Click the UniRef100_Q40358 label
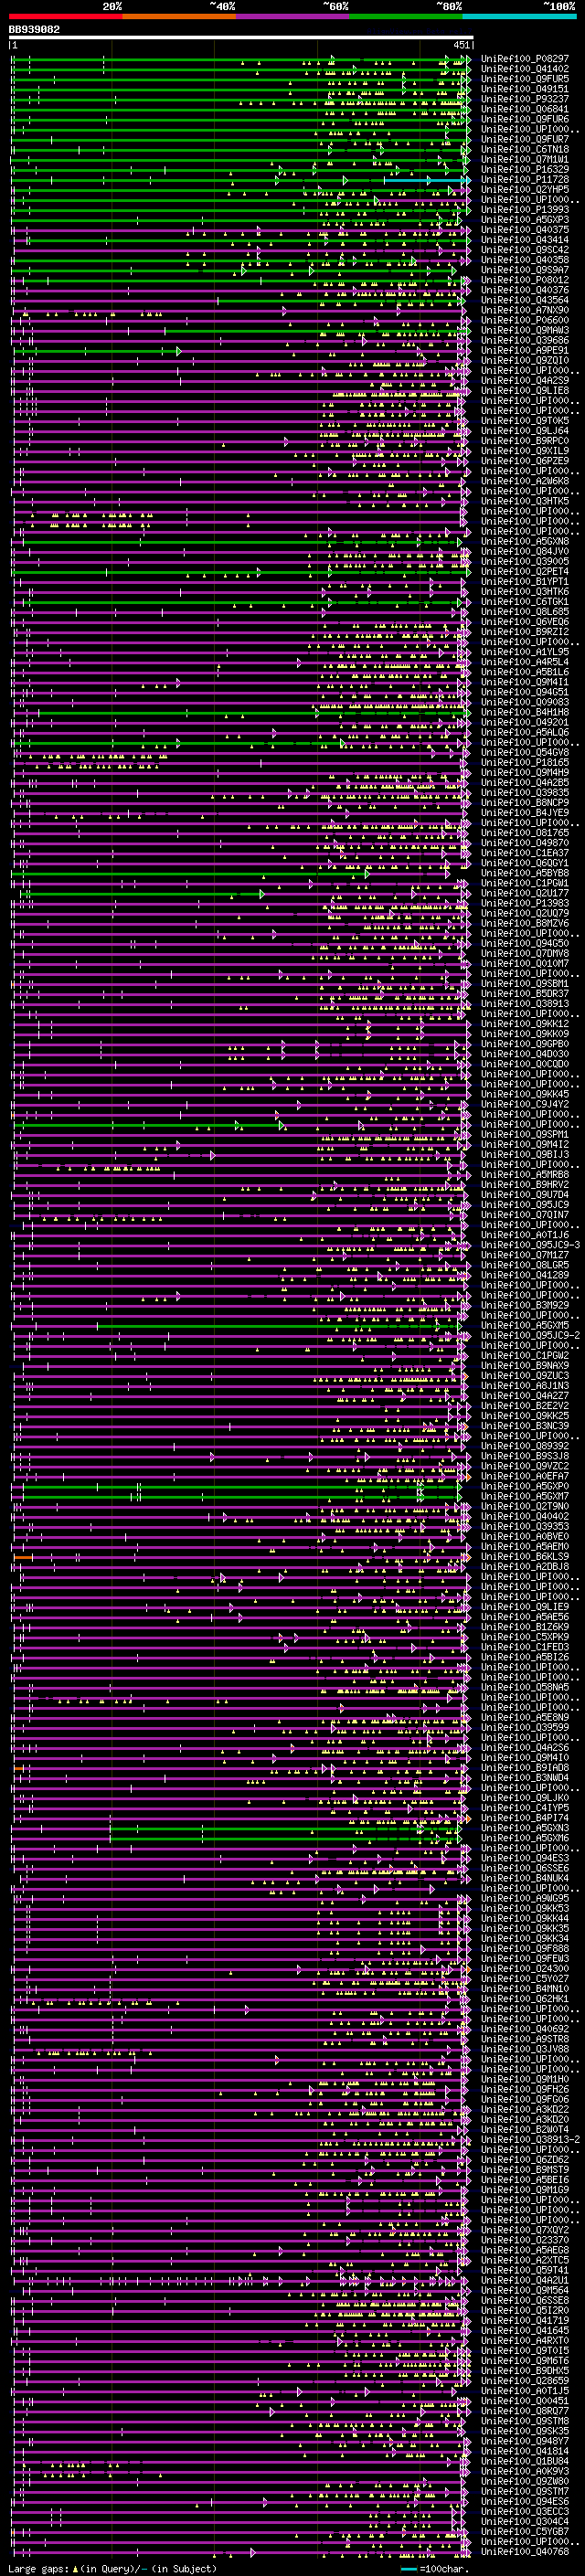Viewport: 585px width, 2576px height. pyautogui.click(x=525, y=260)
